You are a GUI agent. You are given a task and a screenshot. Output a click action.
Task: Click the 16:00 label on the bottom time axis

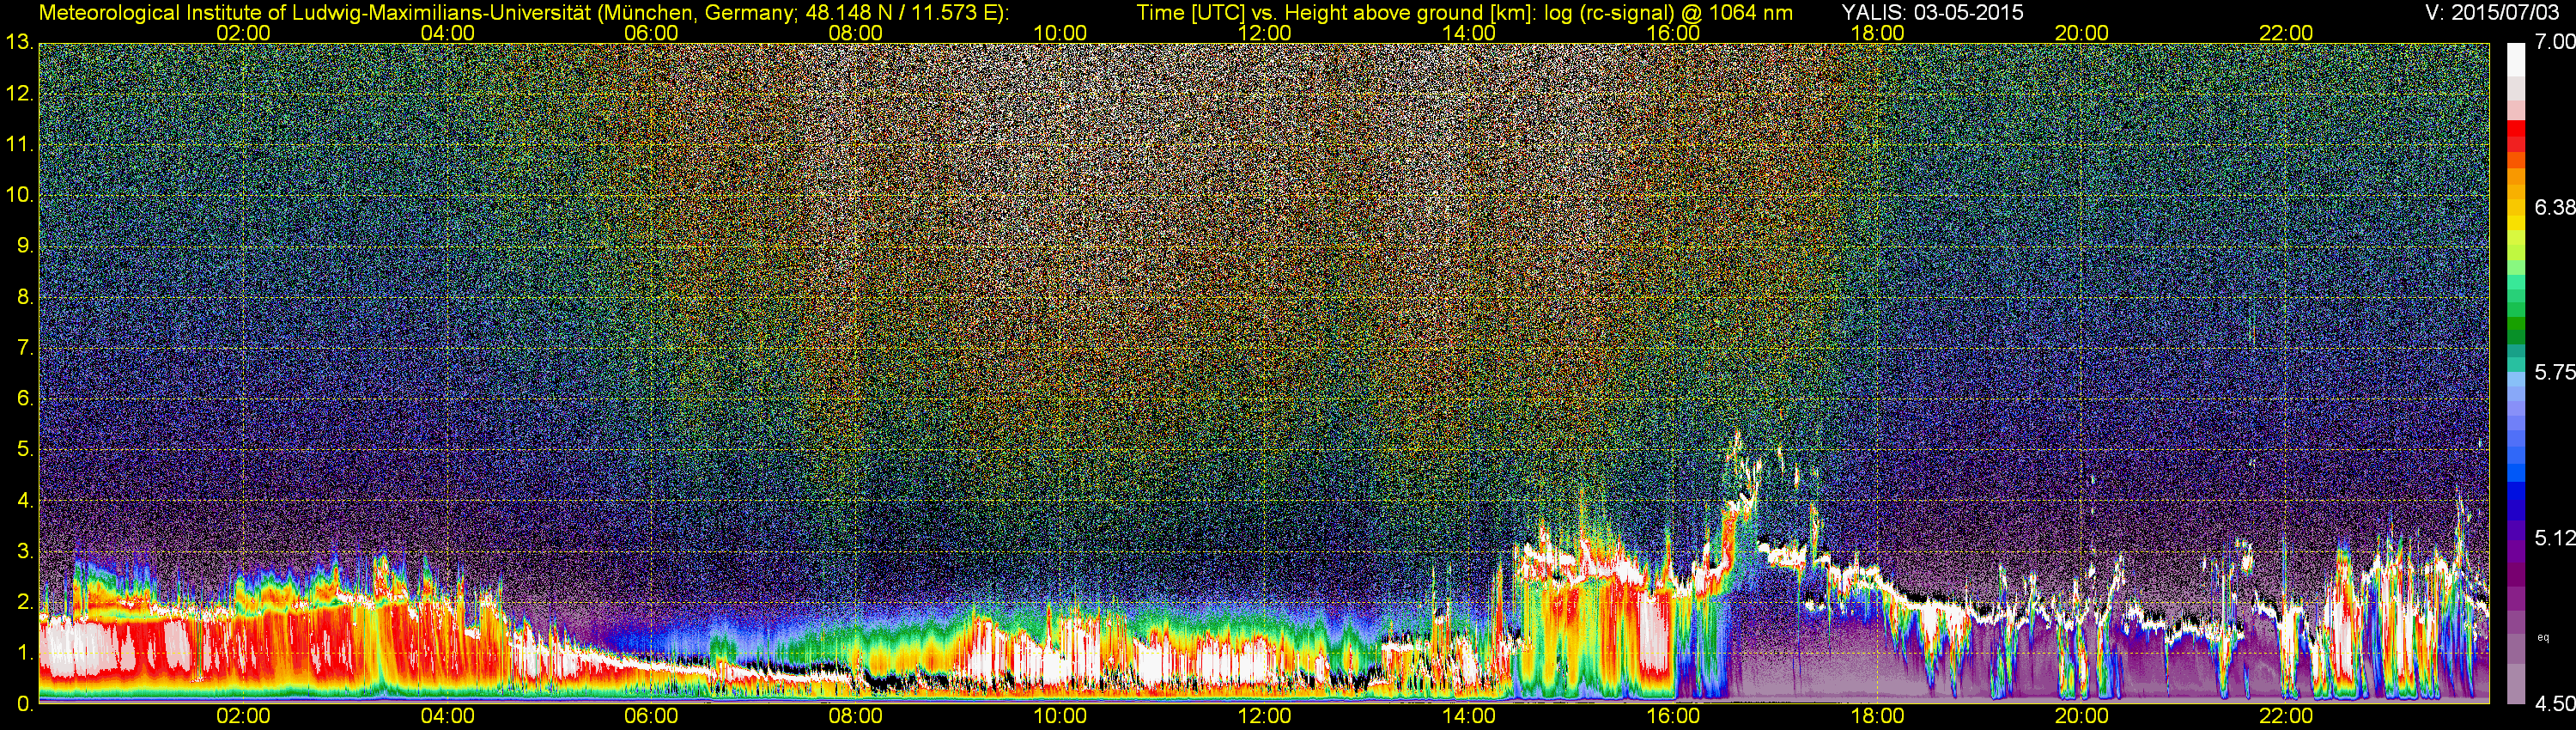click(1673, 717)
